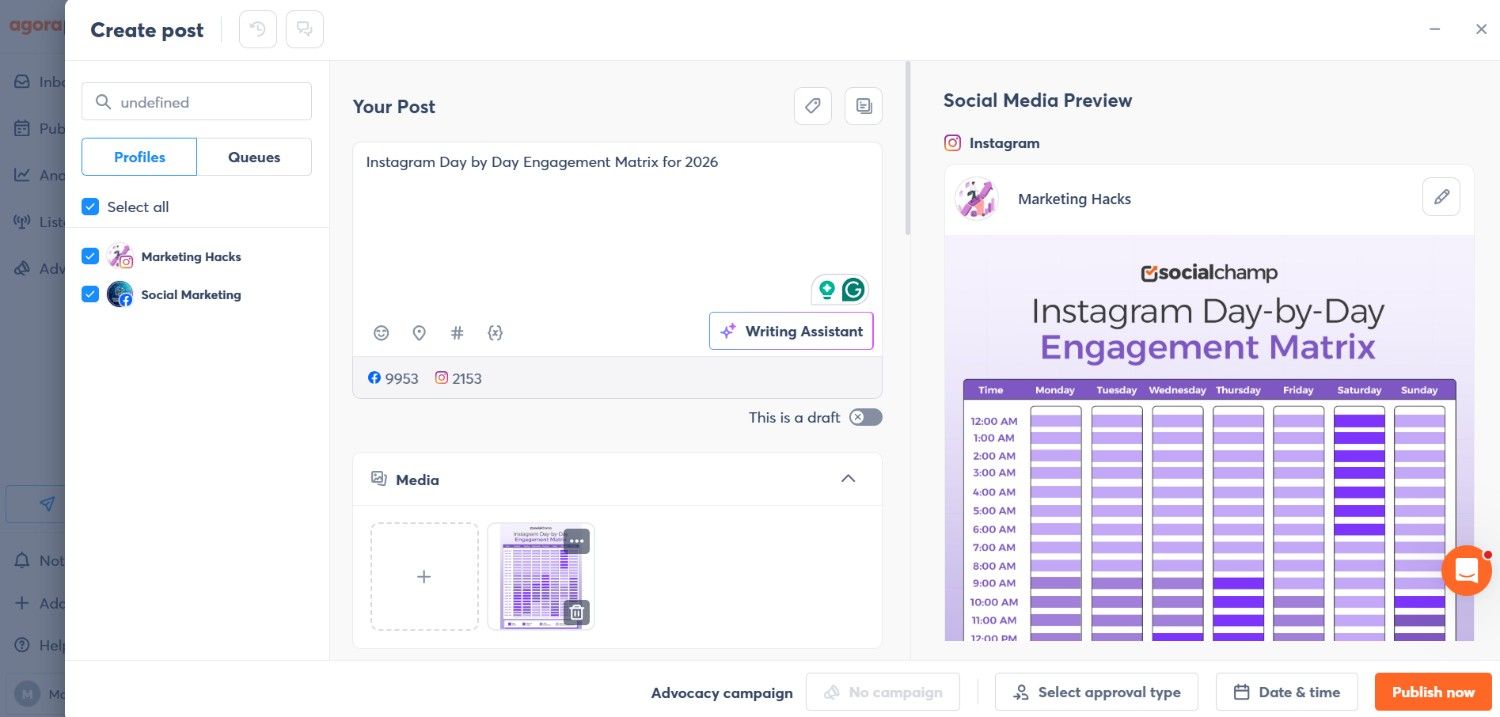Viewport: 1500px width, 717px height.
Task: Switch to the Queues tab
Action: (254, 157)
